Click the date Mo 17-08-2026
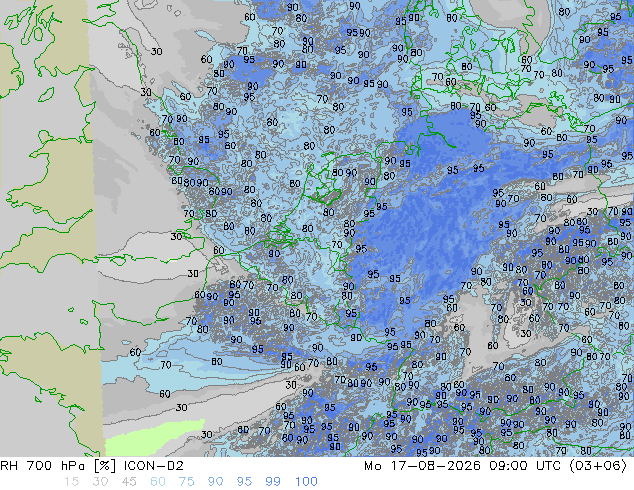Viewport: 634px width, 490px height. [422, 466]
